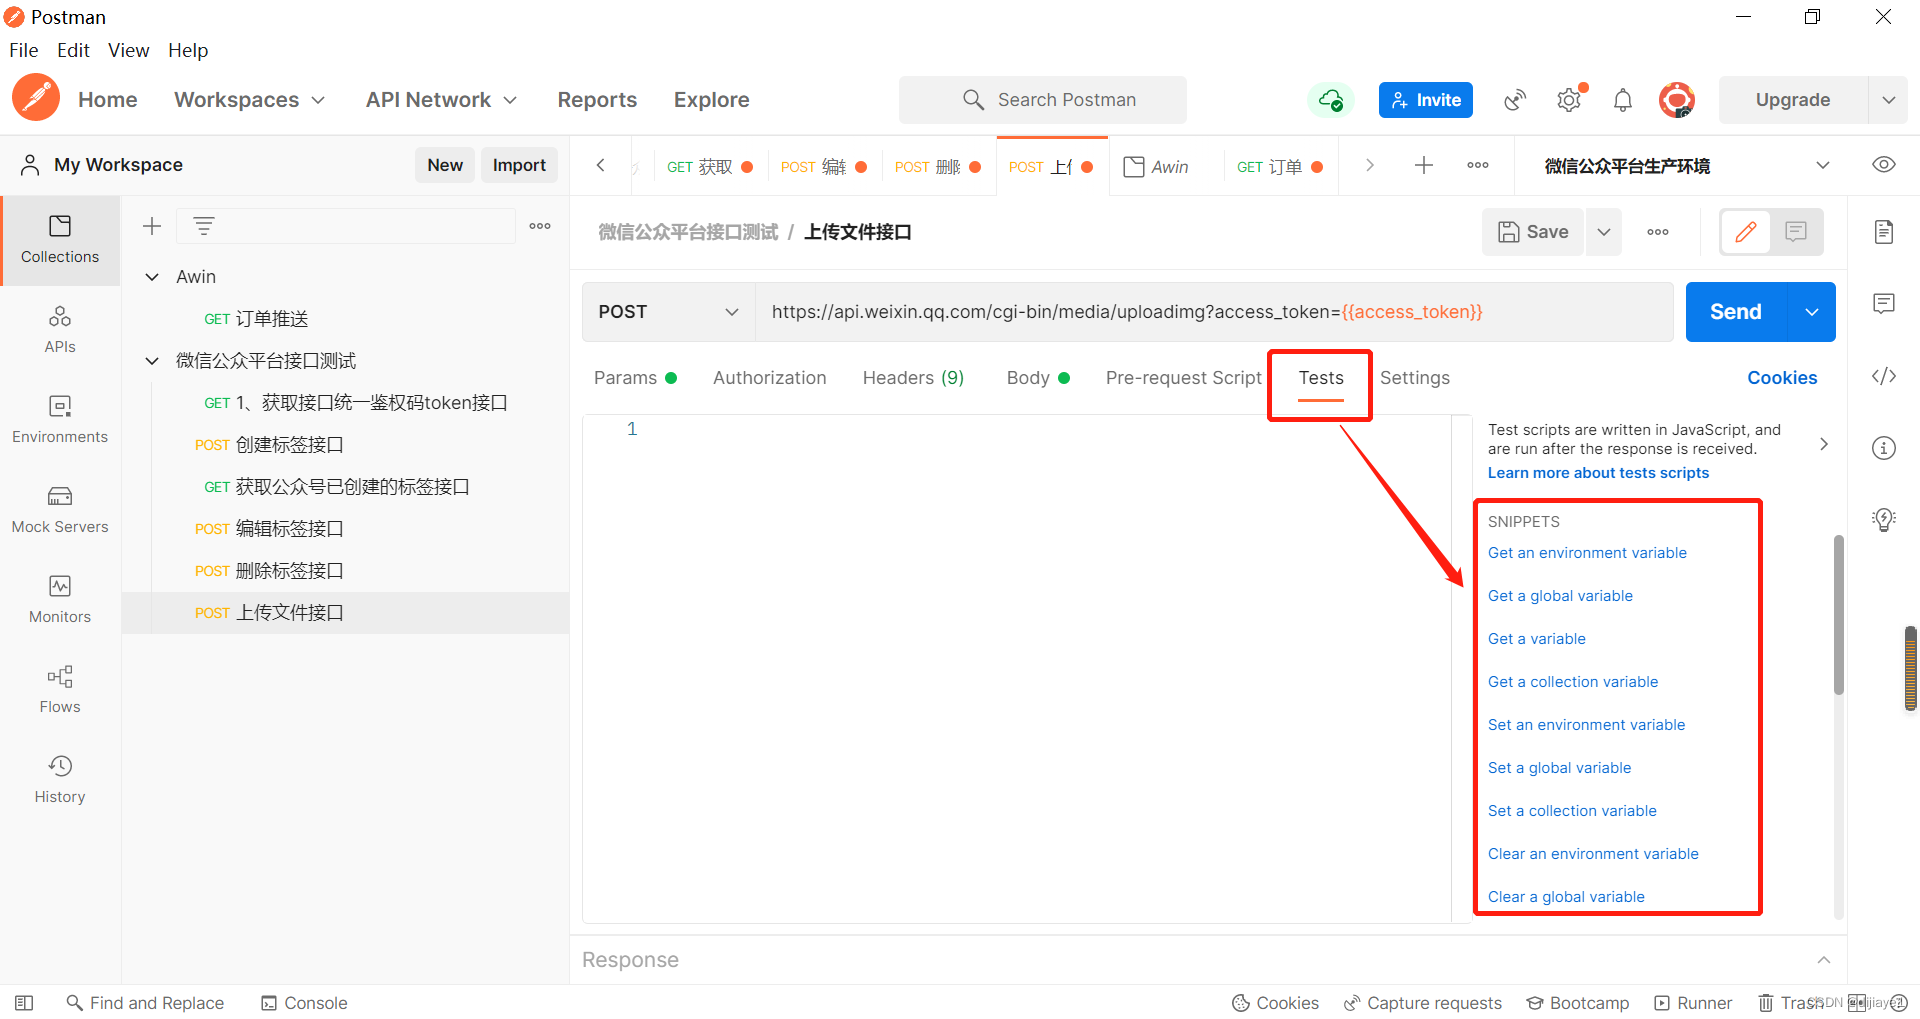Open the collections panel three-dot options

pyautogui.click(x=540, y=226)
